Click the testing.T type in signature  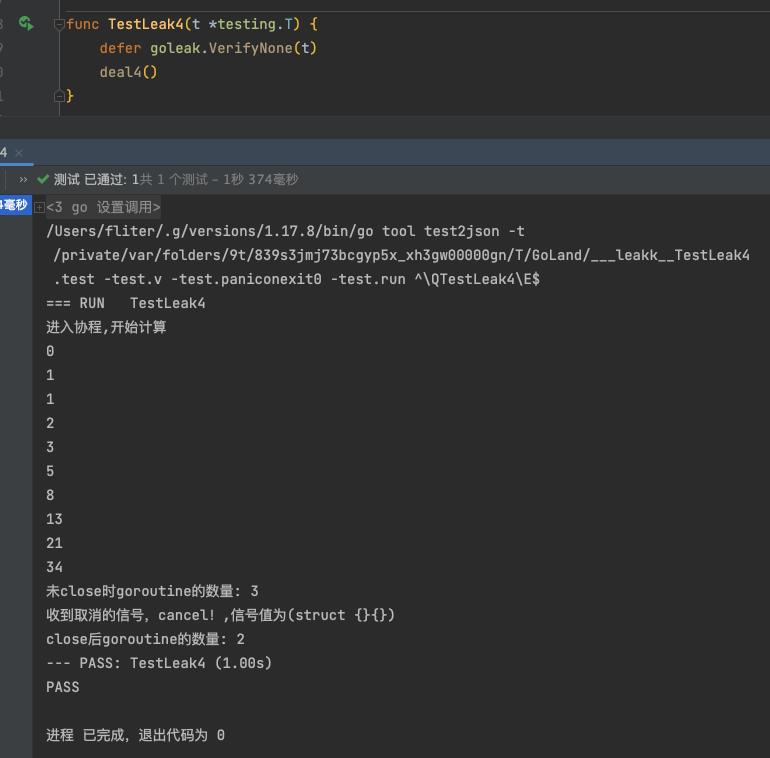pos(254,23)
